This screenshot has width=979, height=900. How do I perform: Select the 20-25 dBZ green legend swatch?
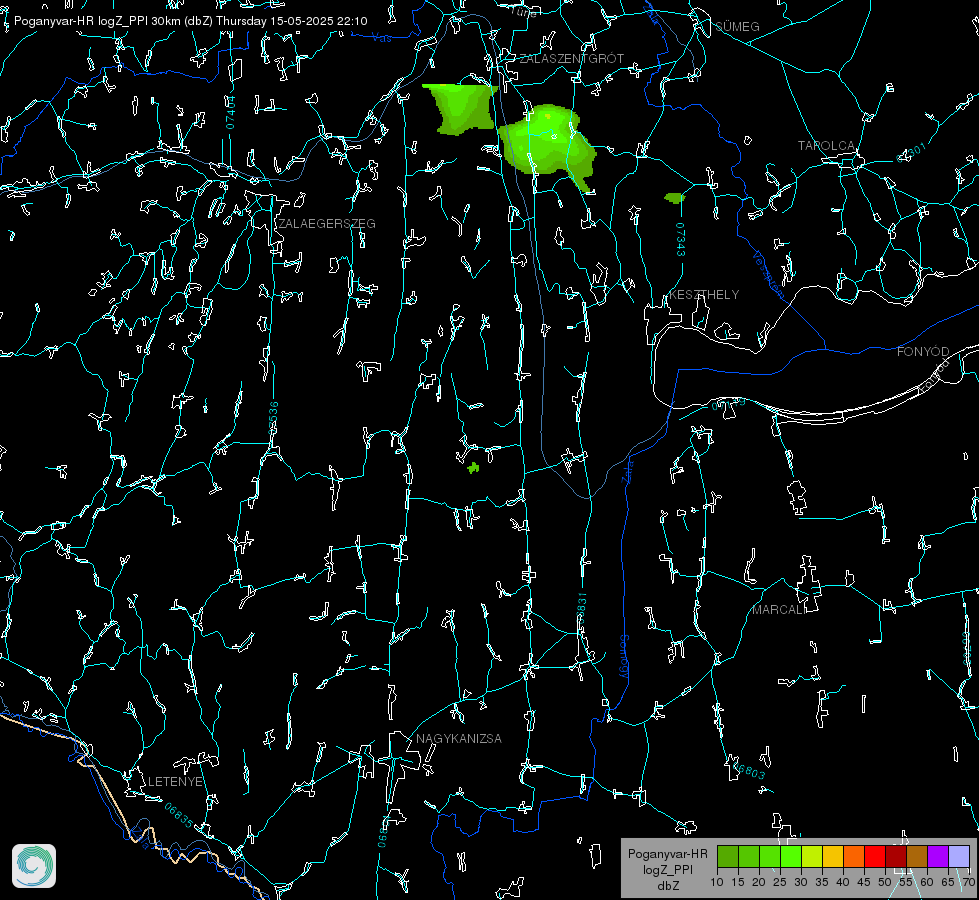pyautogui.click(x=770, y=857)
